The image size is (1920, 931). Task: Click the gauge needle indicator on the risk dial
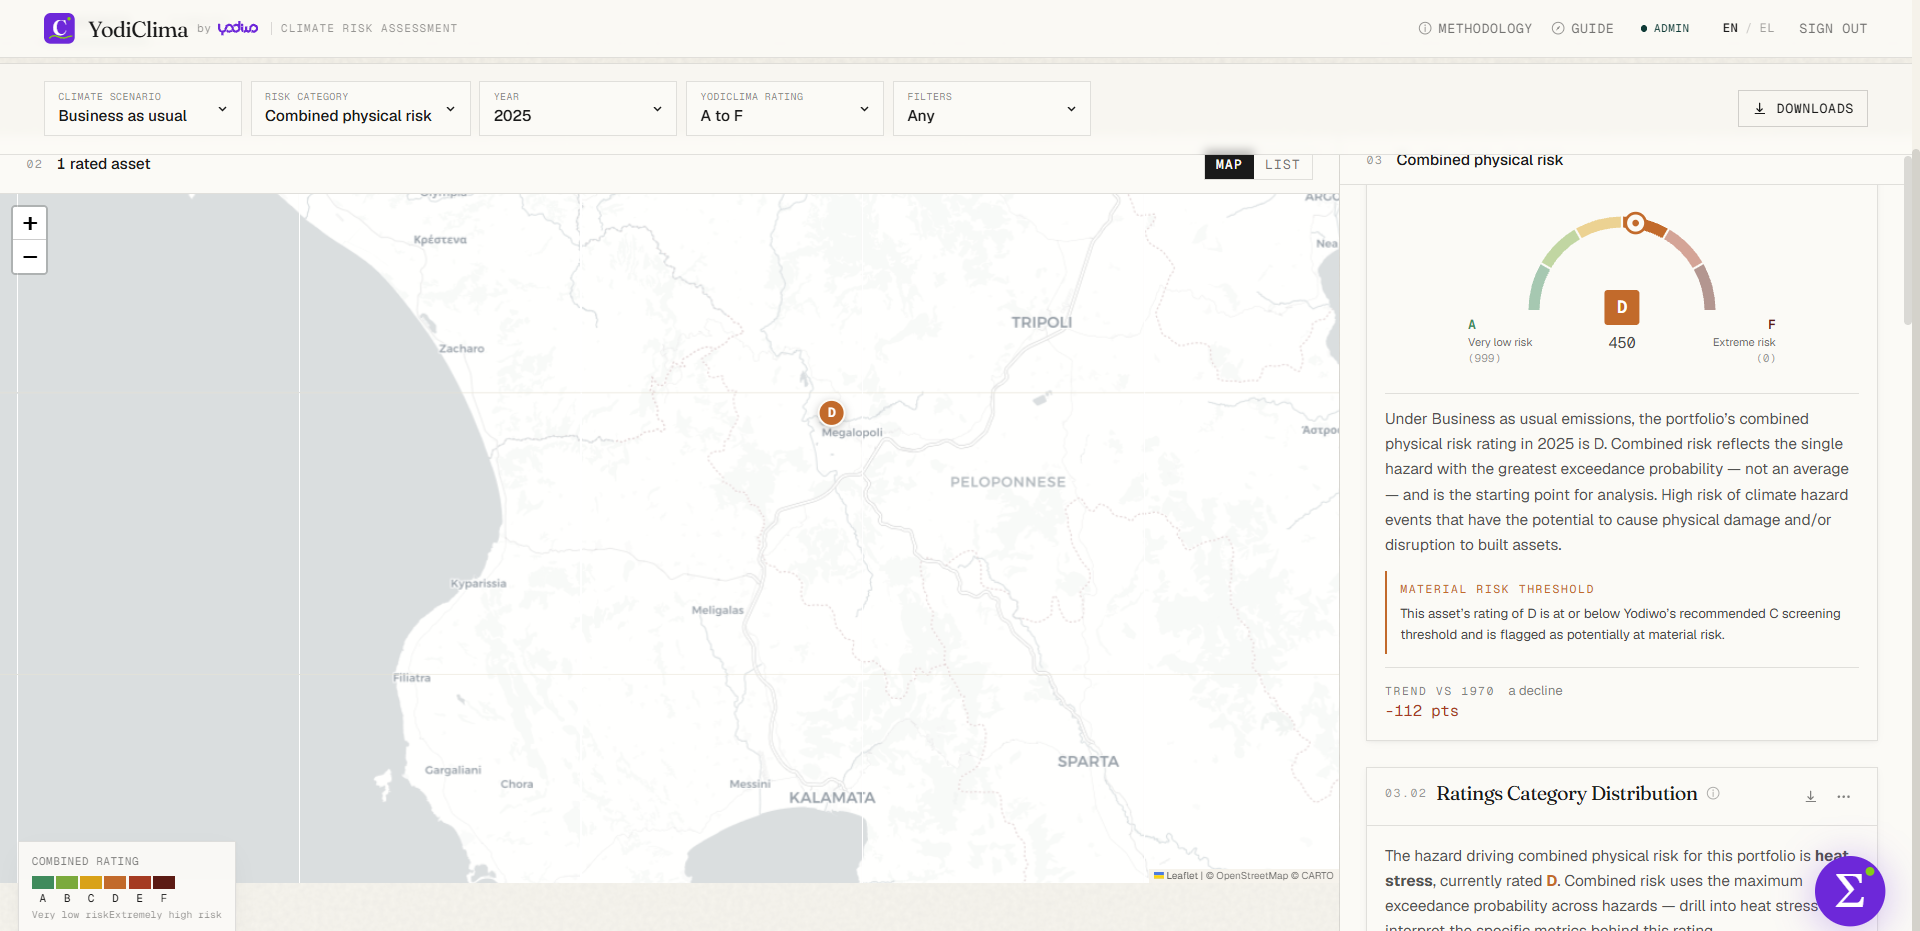click(x=1635, y=223)
